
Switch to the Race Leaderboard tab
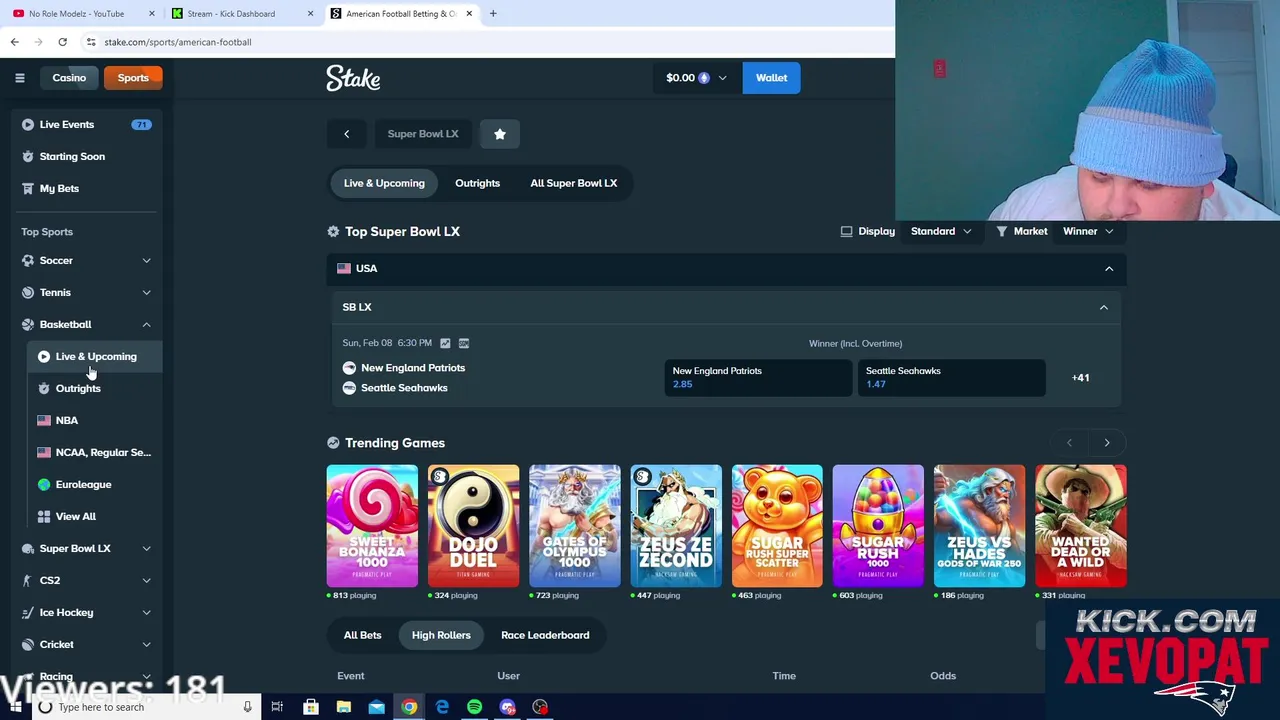coord(545,635)
